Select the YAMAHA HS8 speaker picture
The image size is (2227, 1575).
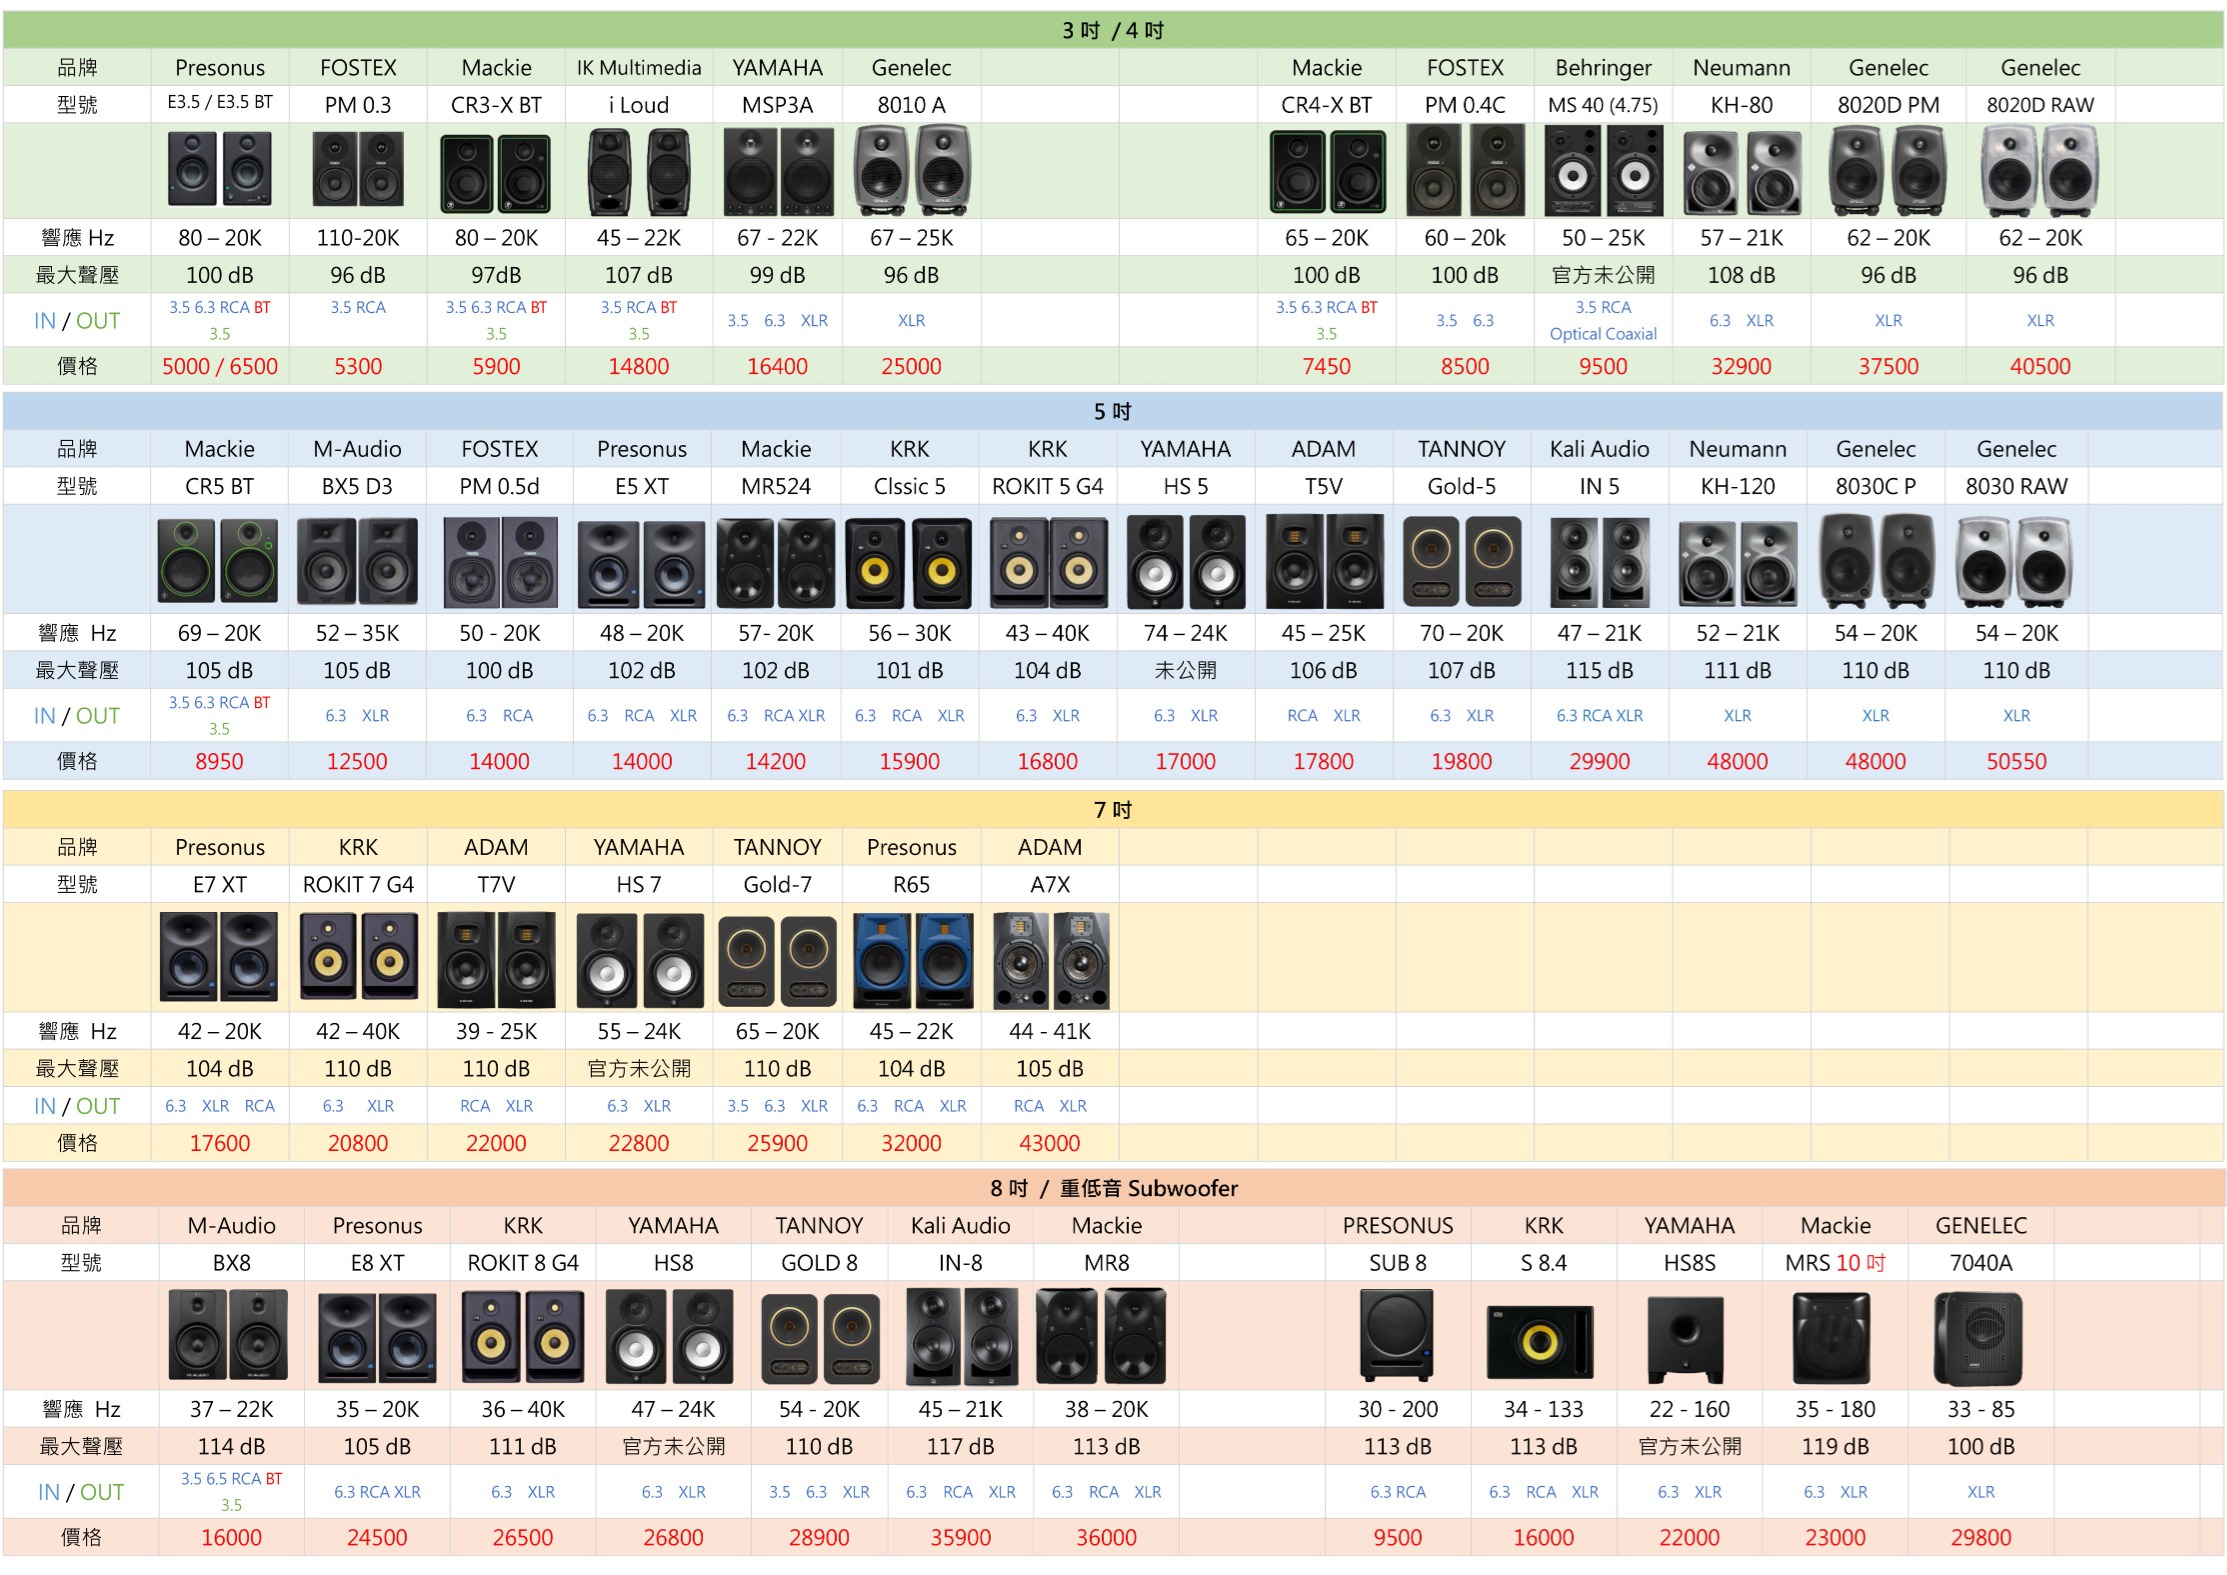click(x=670, y=1336)
